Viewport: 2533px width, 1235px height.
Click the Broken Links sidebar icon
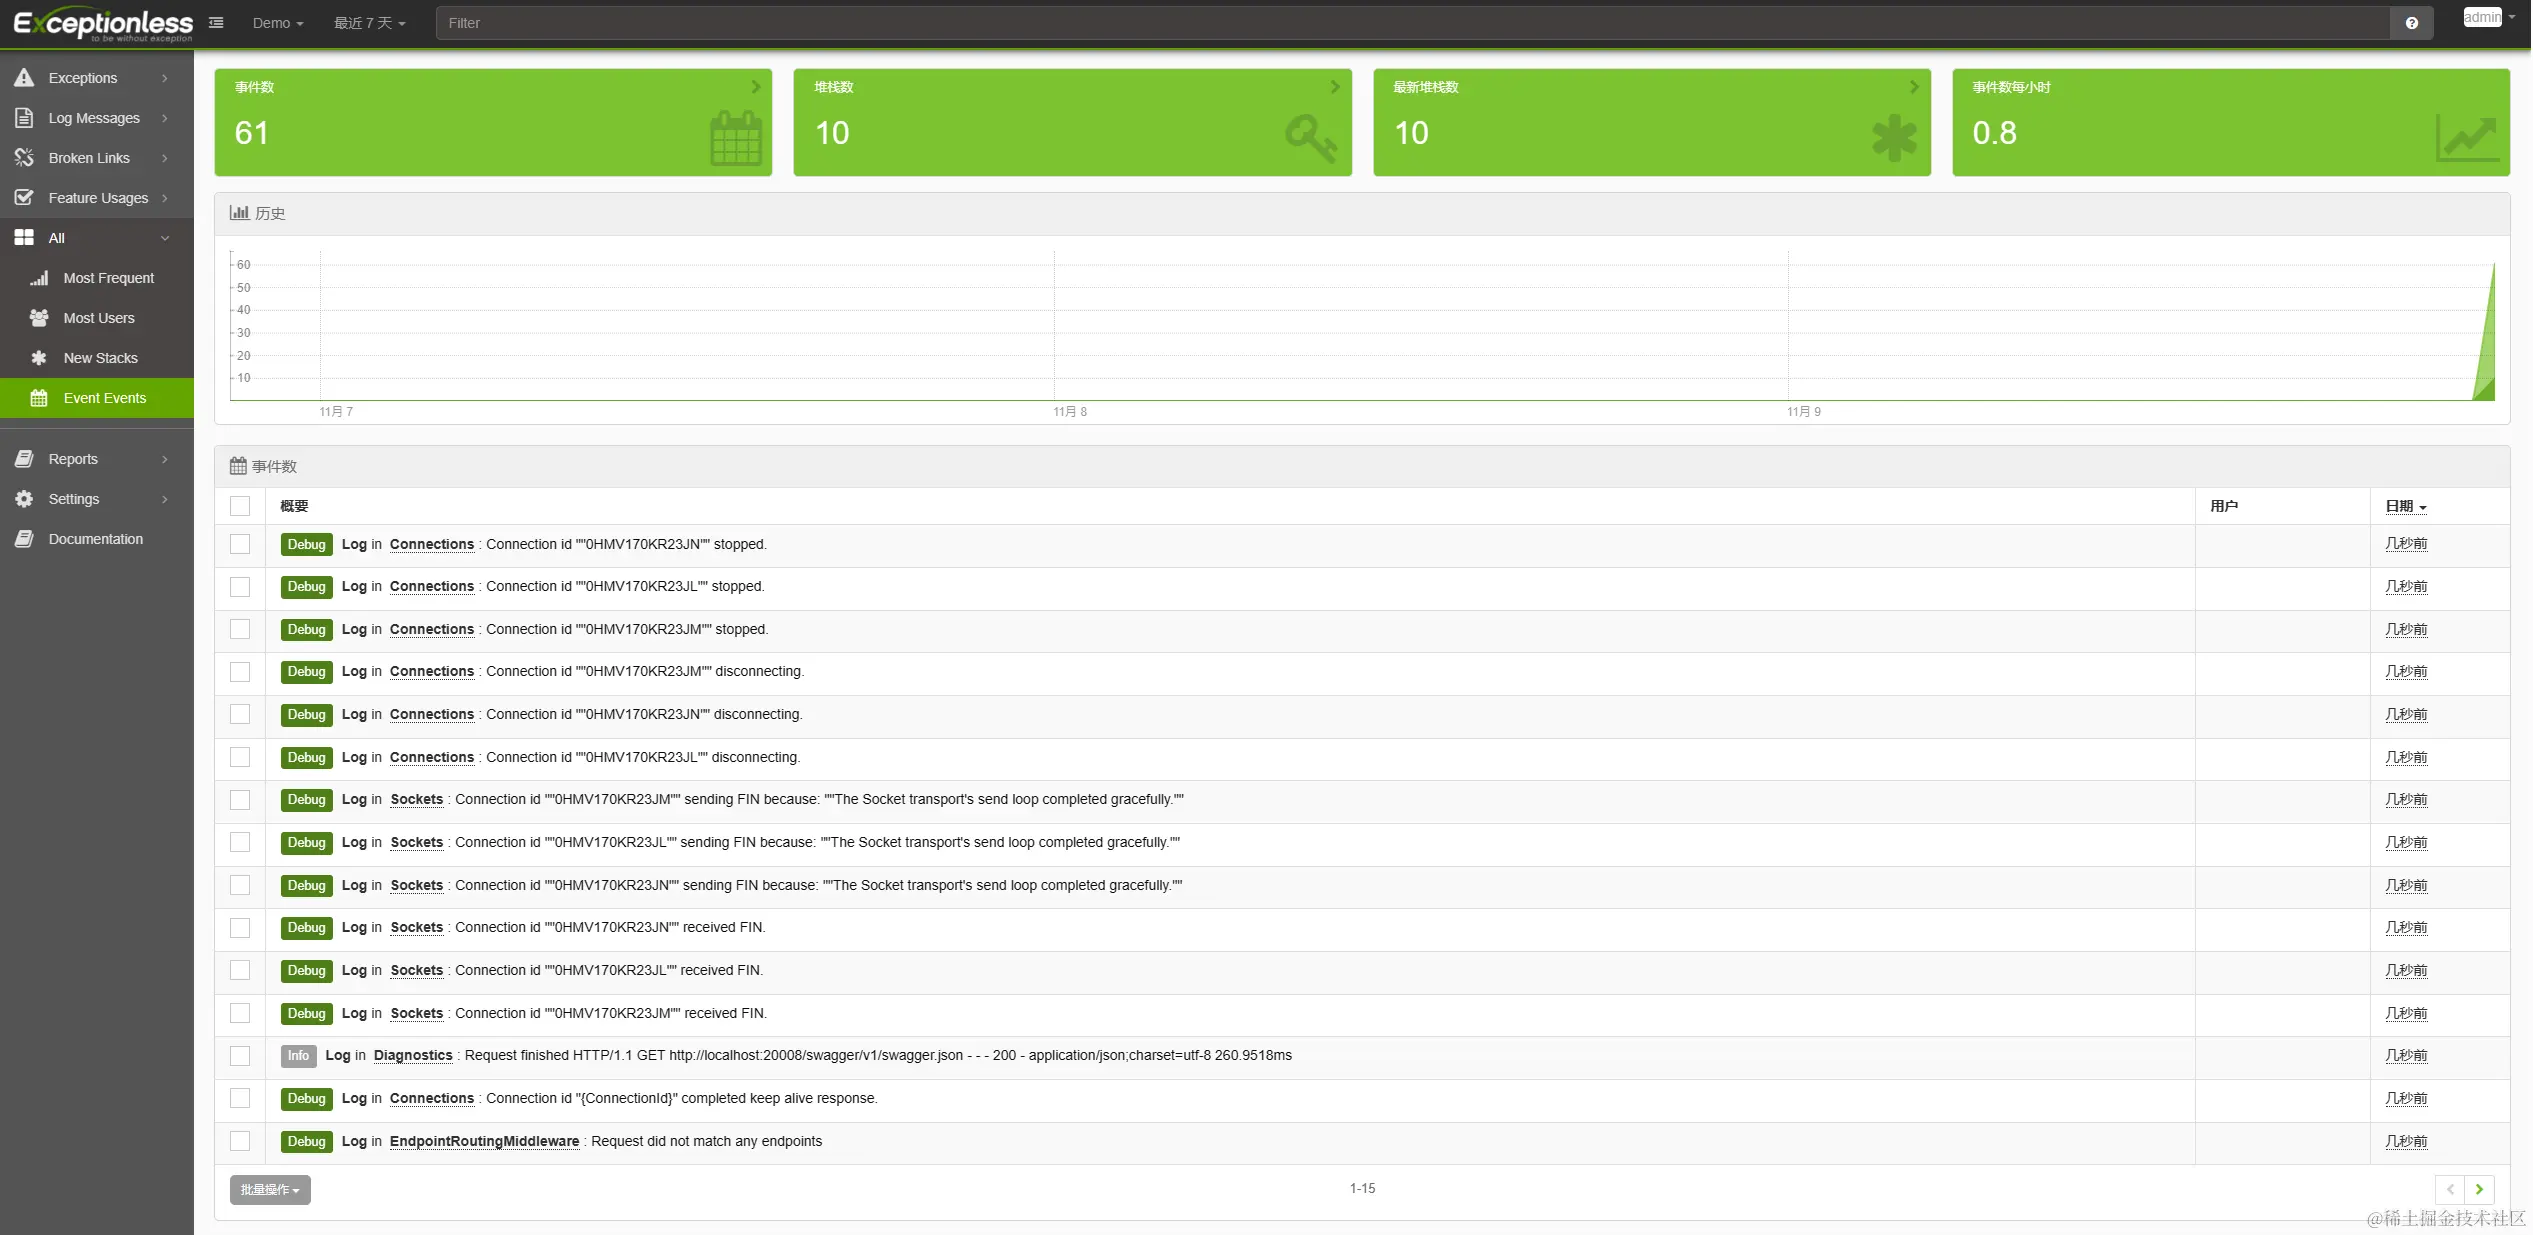24,158
